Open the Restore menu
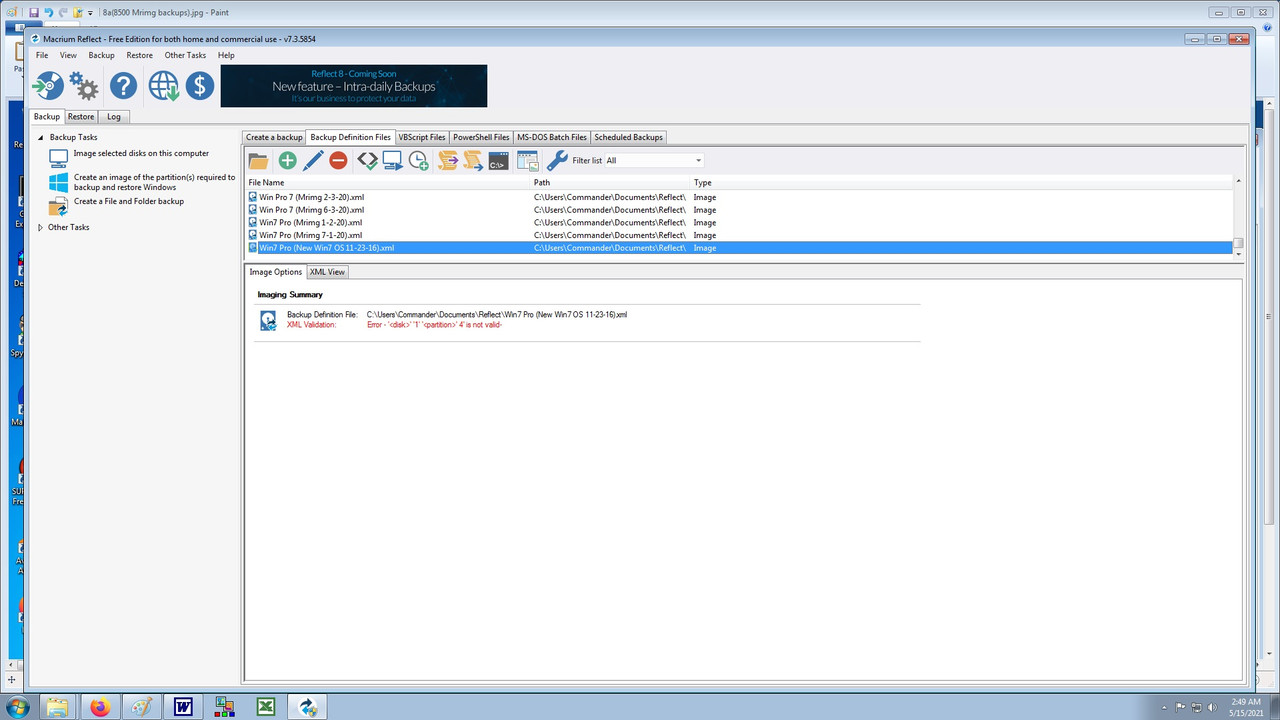 tap(139, 55)
